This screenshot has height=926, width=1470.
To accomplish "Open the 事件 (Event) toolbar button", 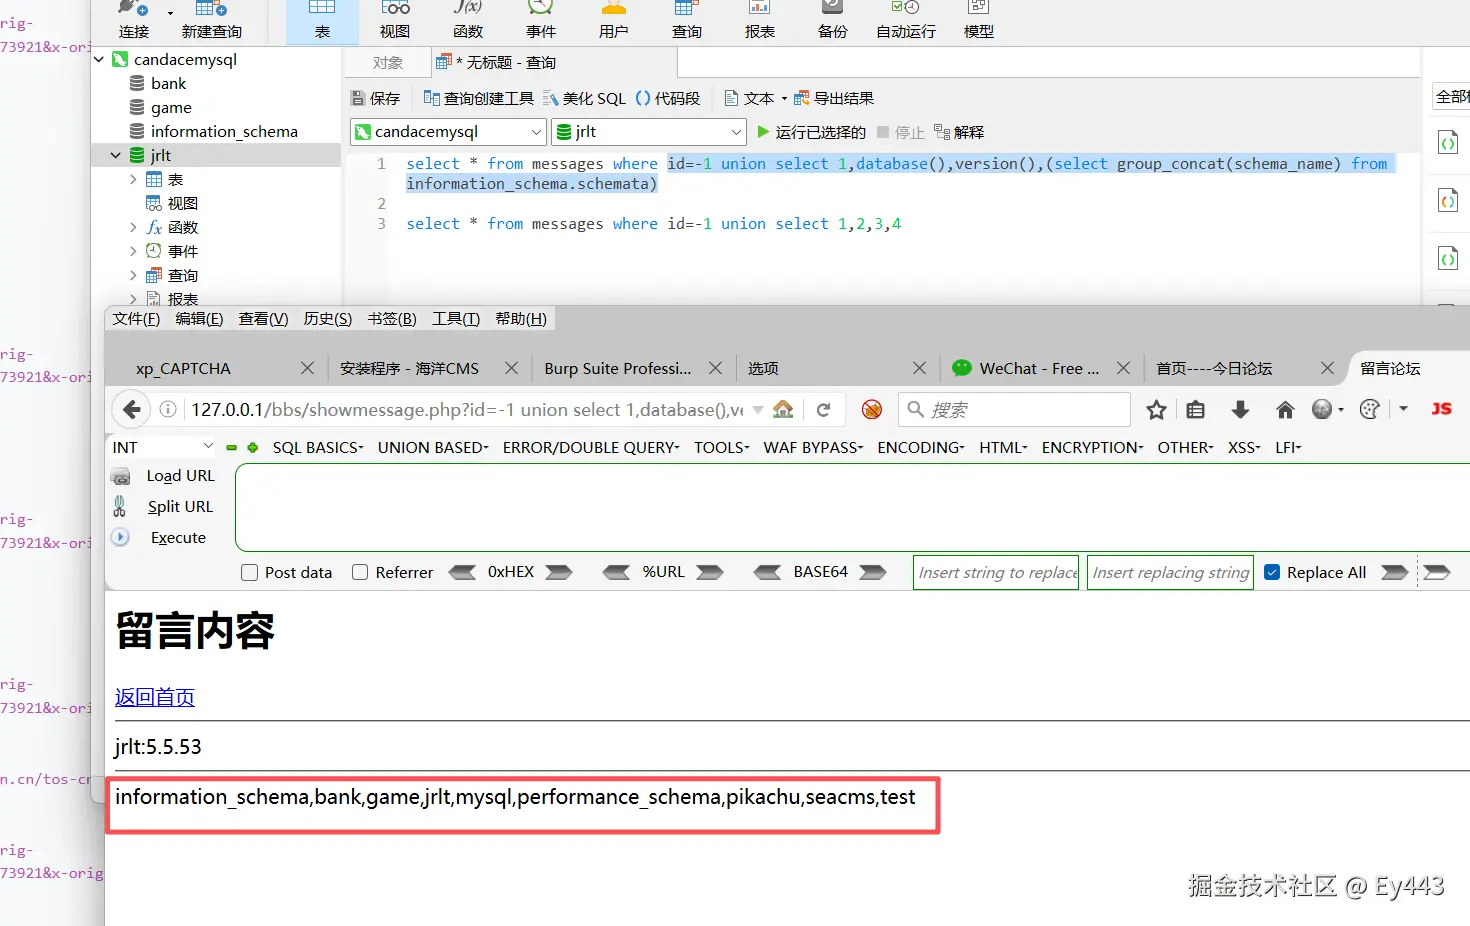I will [x=541, y=21].
